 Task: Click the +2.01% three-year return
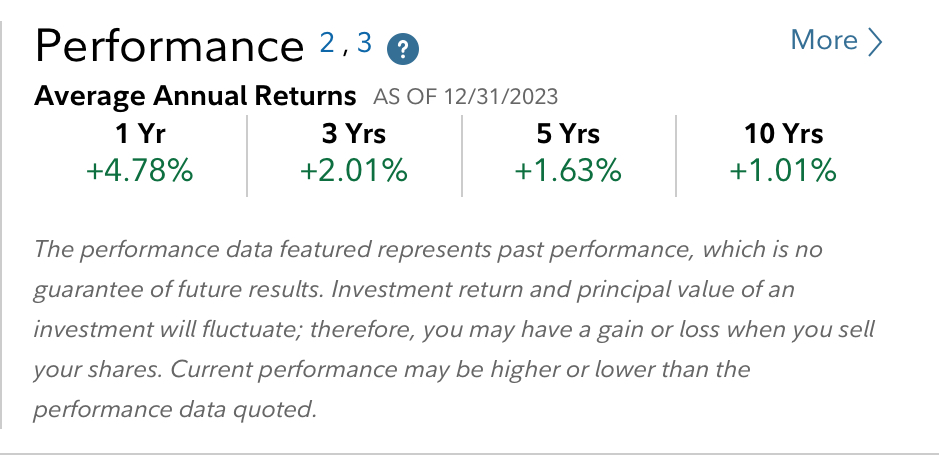354,171
